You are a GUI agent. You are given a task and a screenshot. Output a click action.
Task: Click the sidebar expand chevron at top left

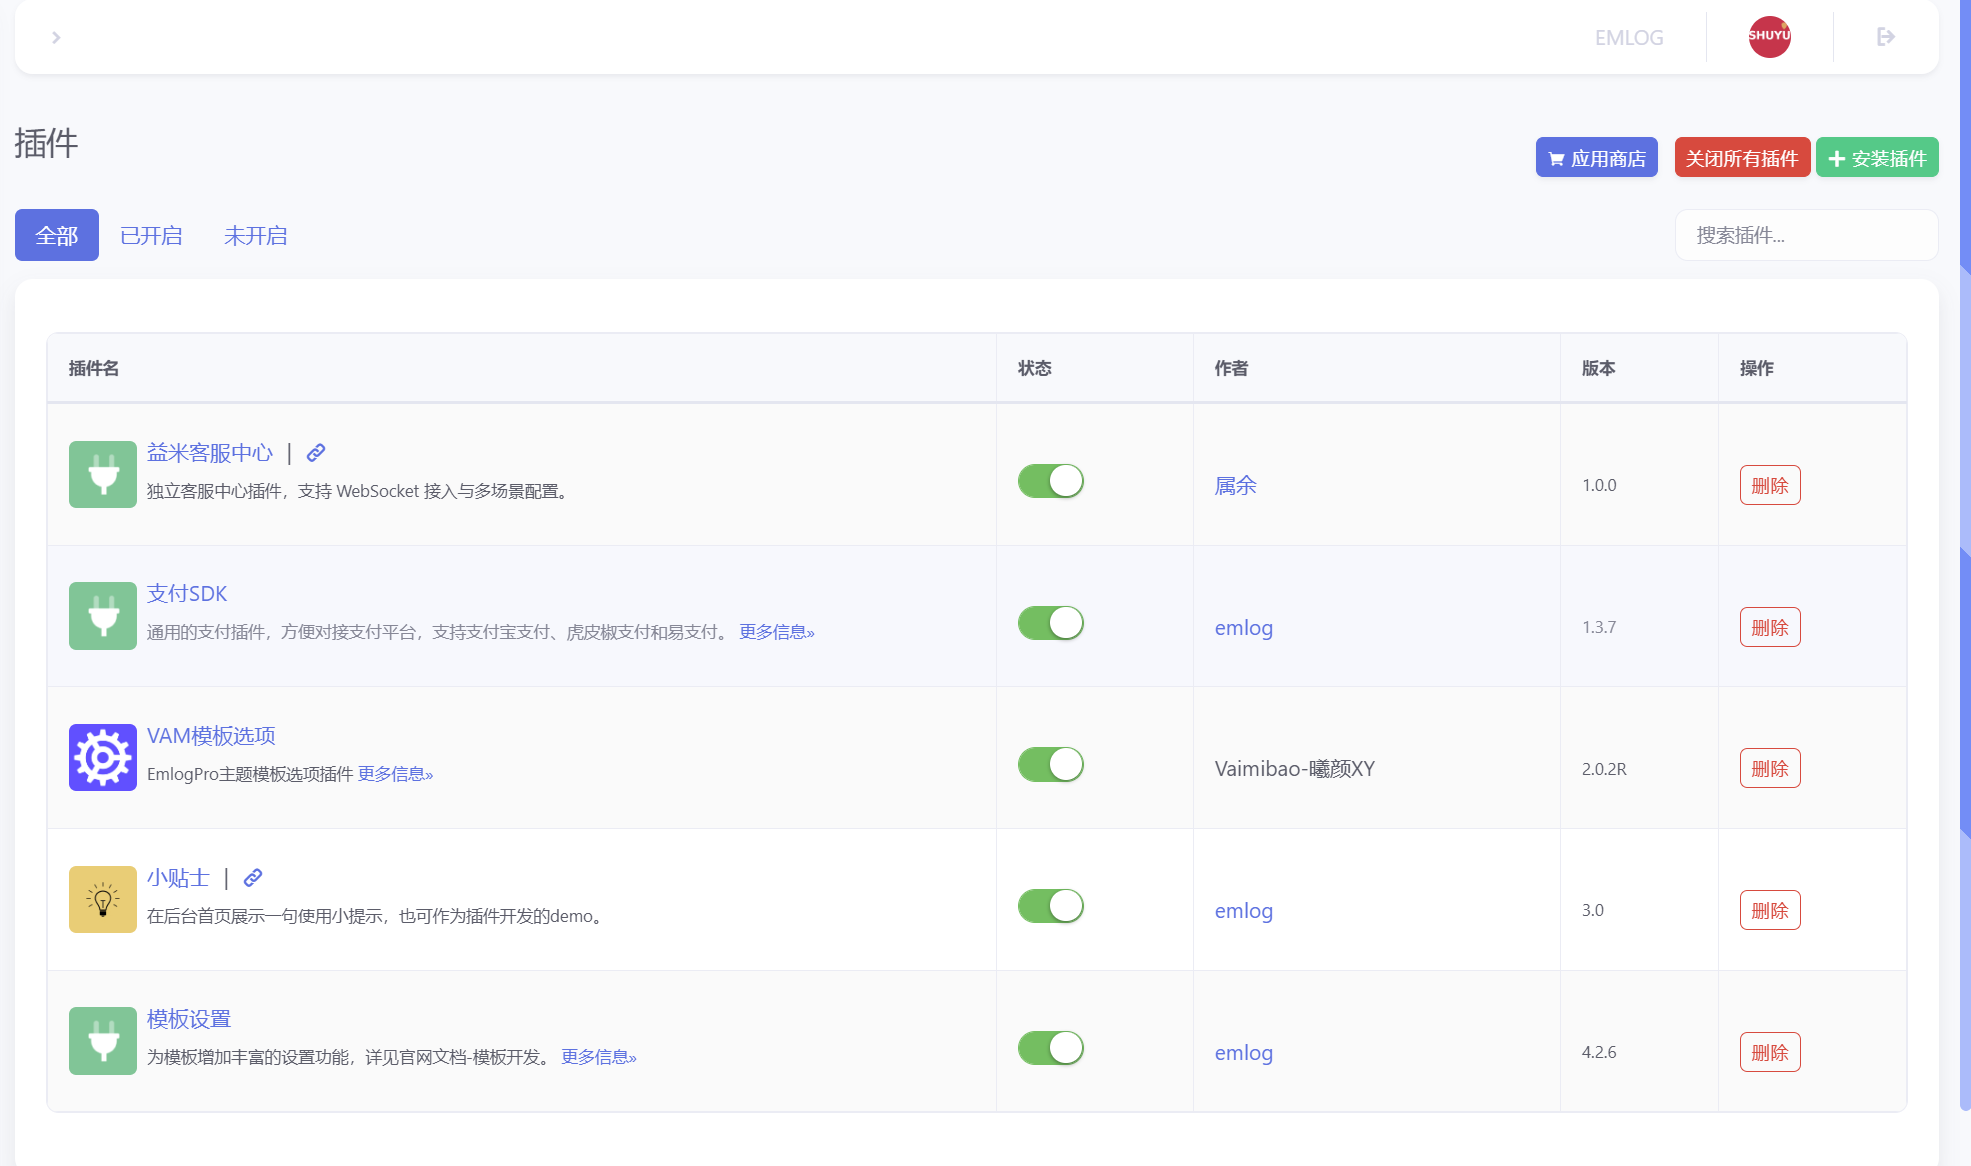coord(56,37)
